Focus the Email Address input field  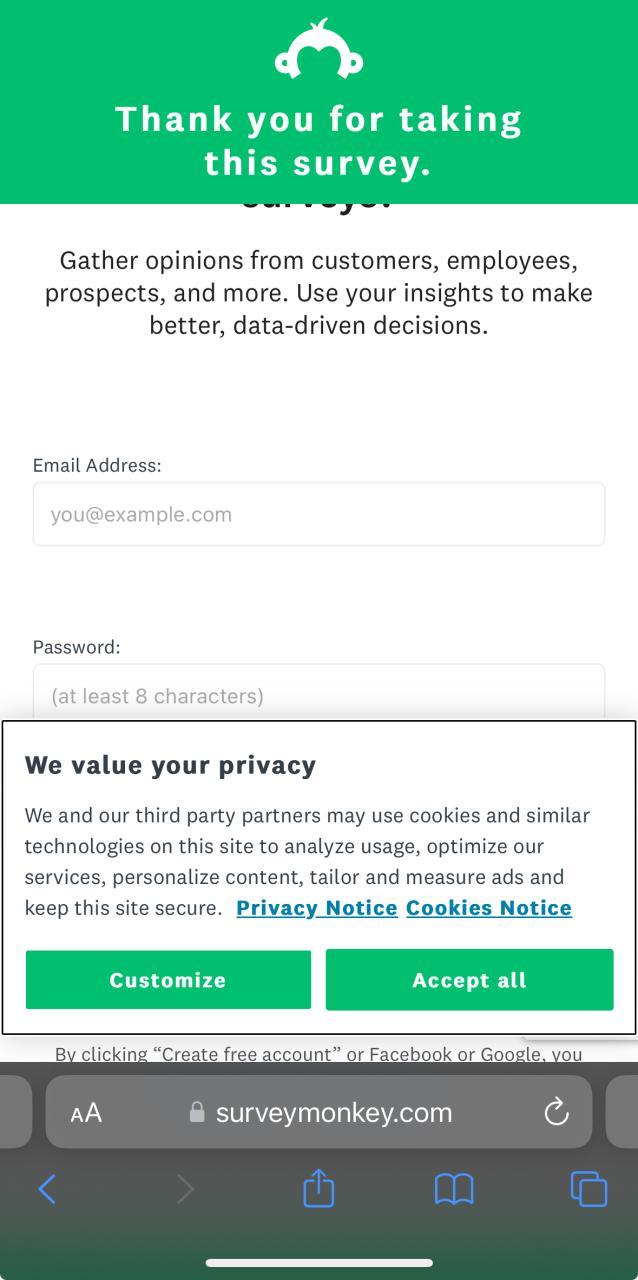[x=319, y=514]
